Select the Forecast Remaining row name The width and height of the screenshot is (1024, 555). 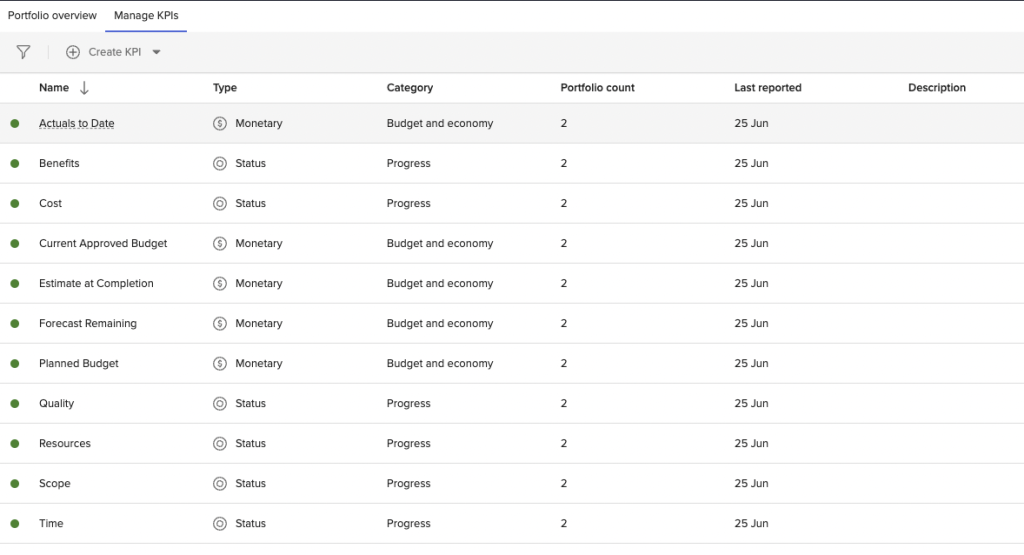(x=88, y=324)
